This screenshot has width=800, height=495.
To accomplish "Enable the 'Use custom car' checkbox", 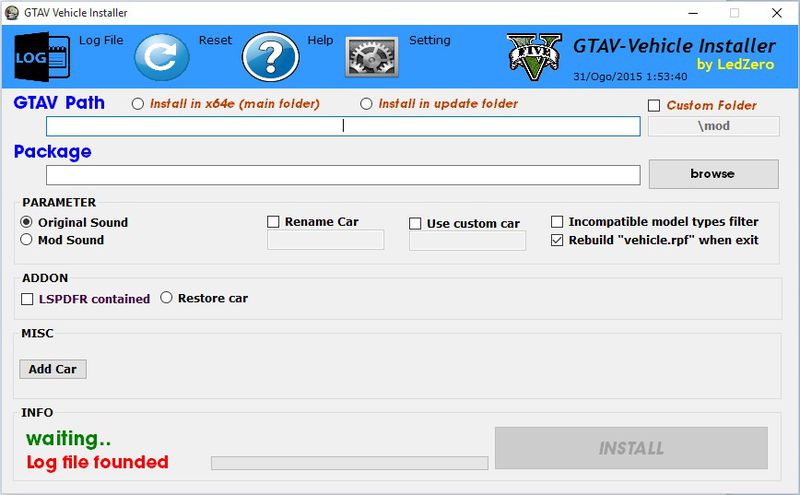I will tap(415, 224).
